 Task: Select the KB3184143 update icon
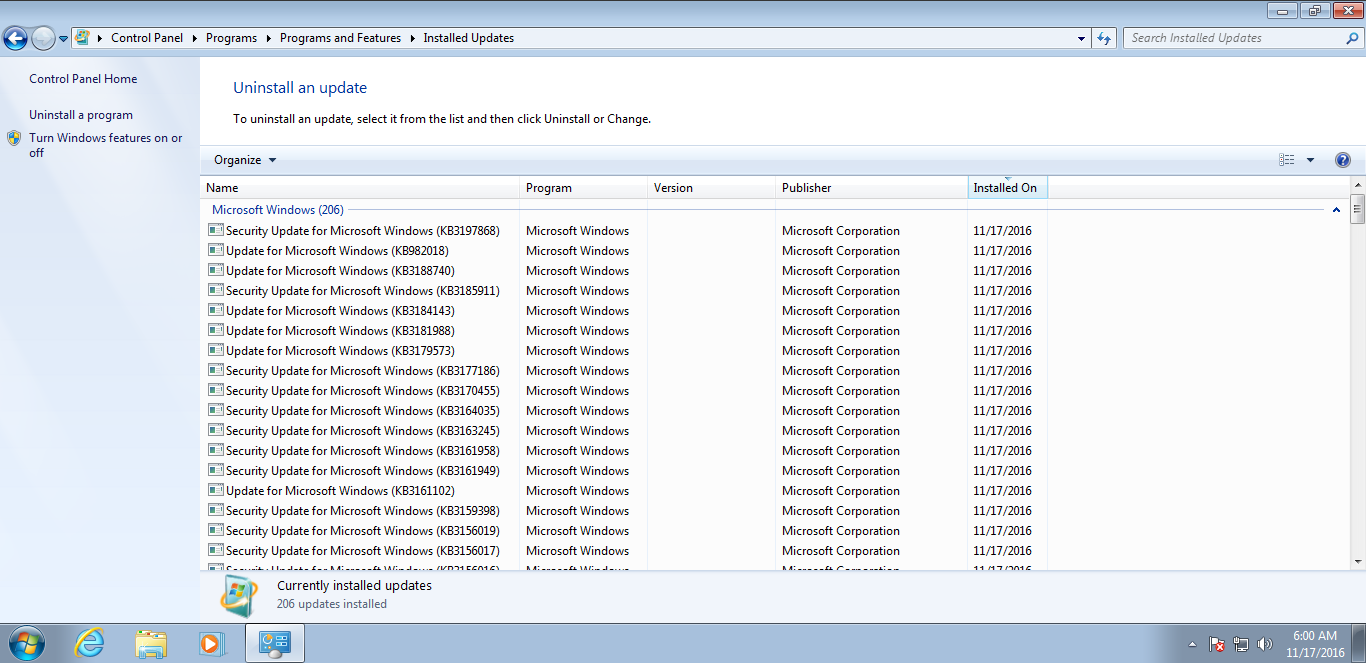[216, 310]
